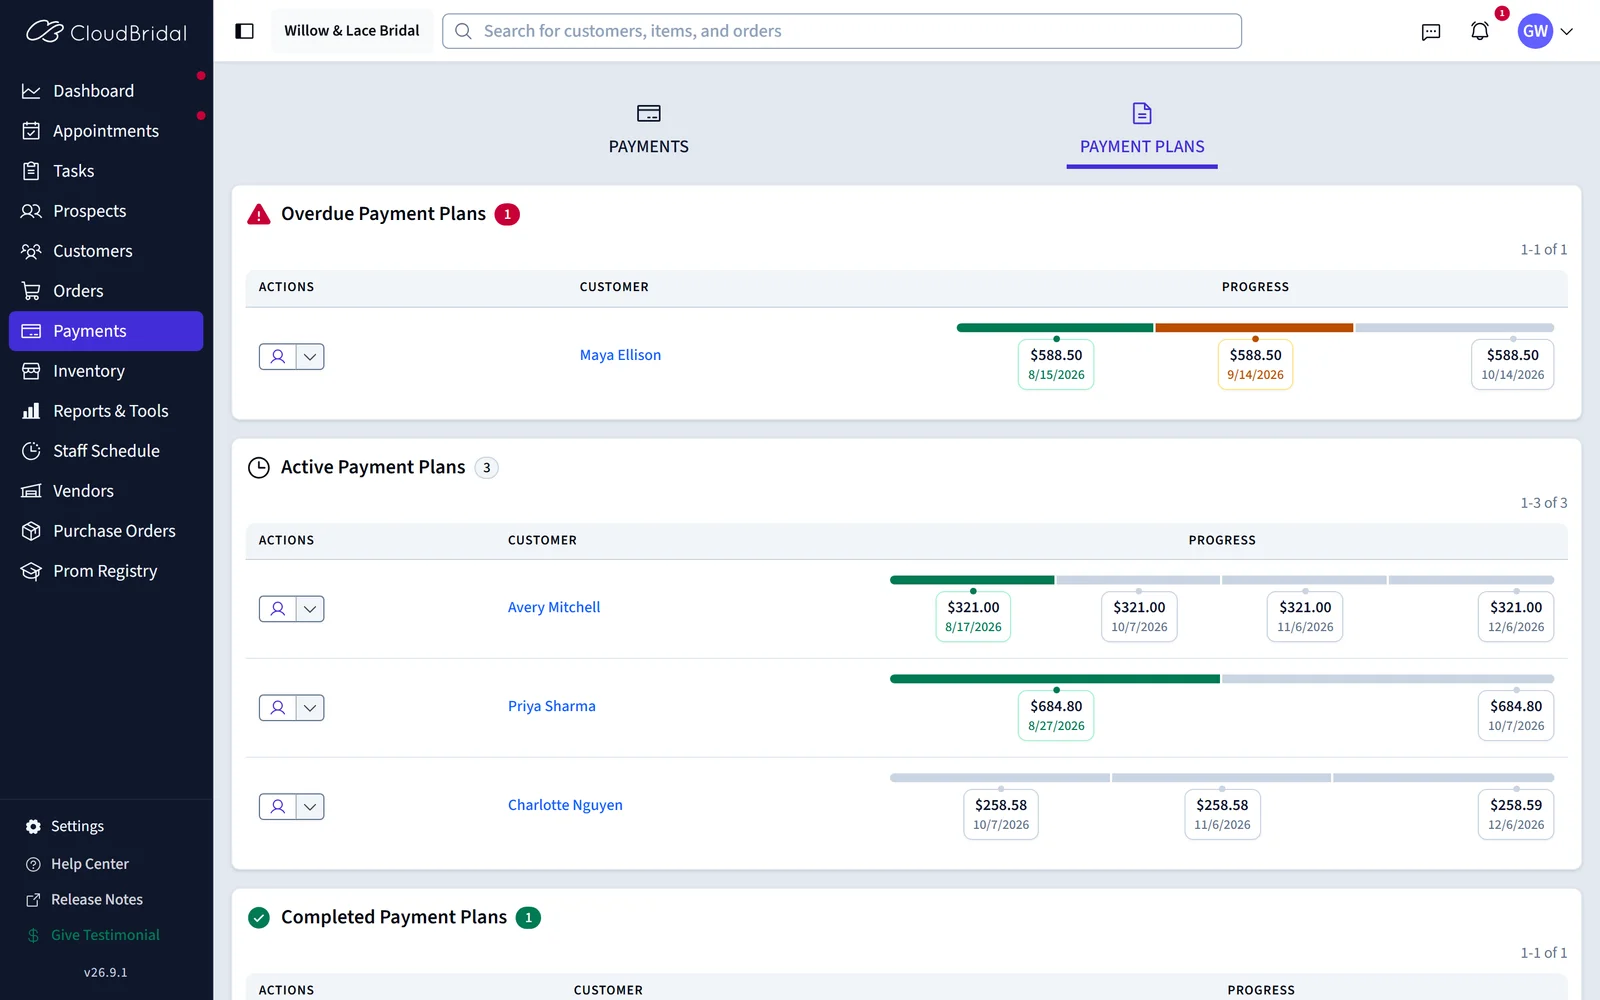Click Avery Mitchell's view customer button
The height and width of the screenshot is (1000, 1600).
click(278, 609)
